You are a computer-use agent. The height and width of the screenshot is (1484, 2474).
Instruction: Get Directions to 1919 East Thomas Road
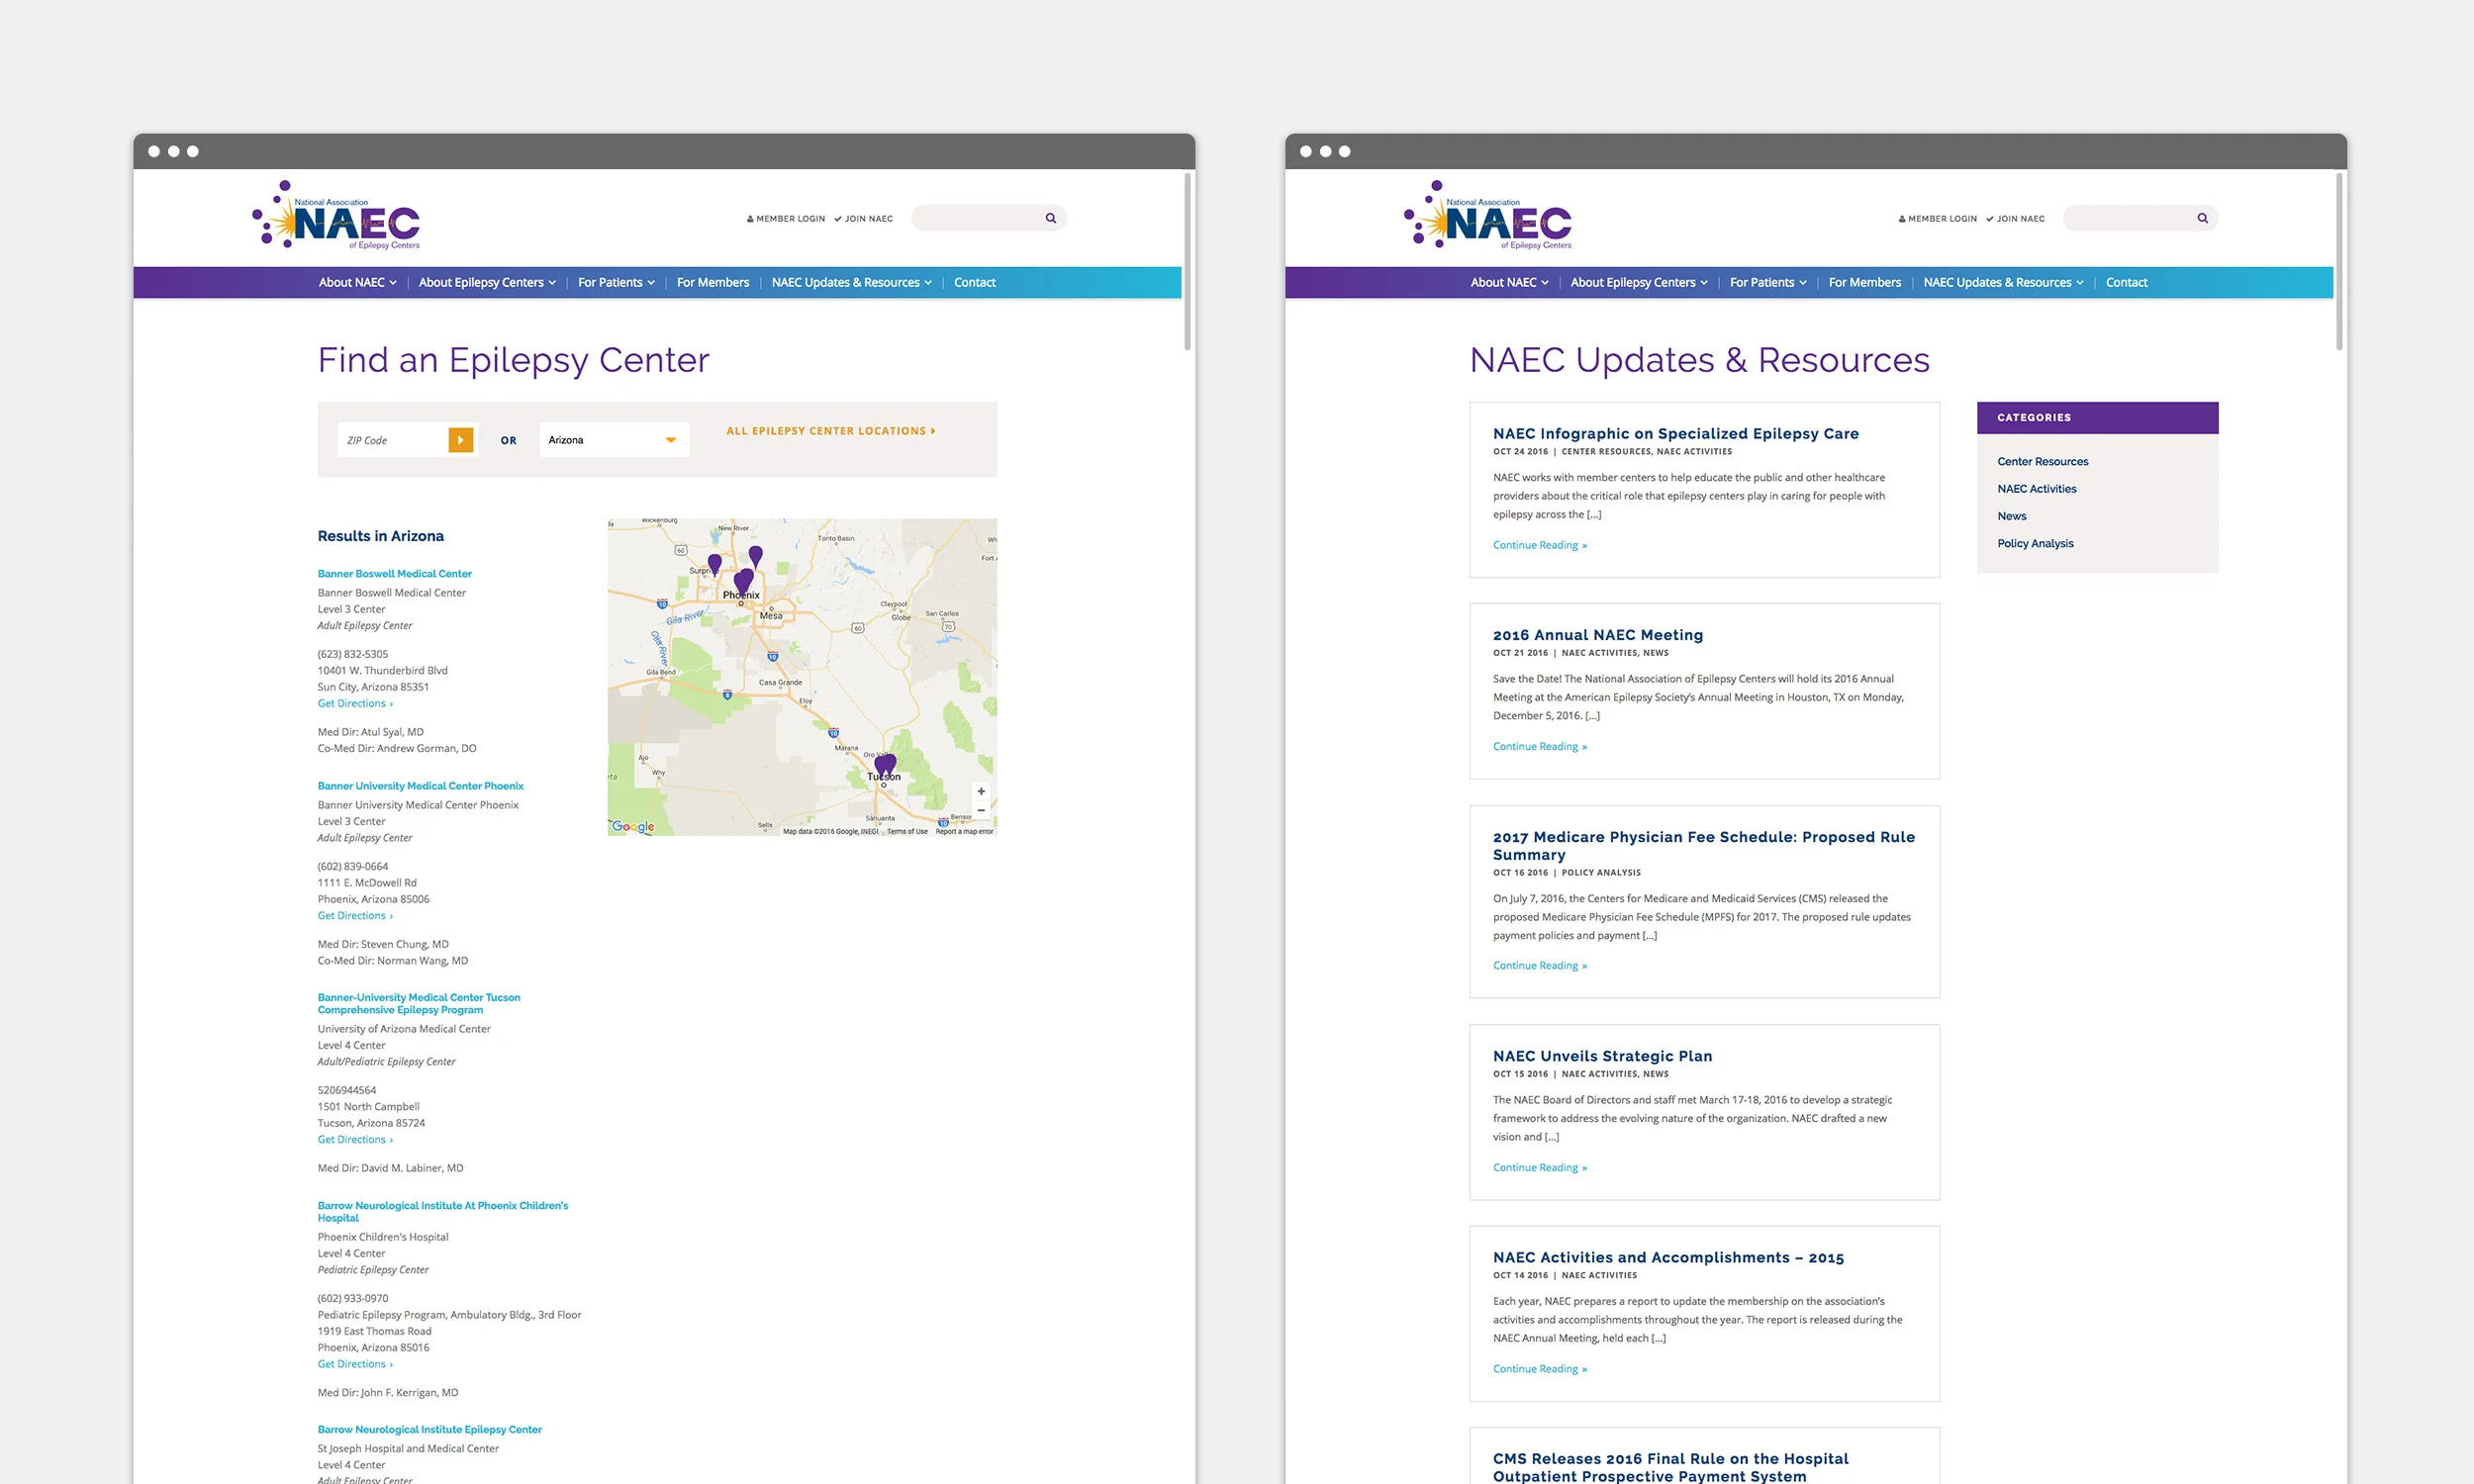(x=355, y=1364)
